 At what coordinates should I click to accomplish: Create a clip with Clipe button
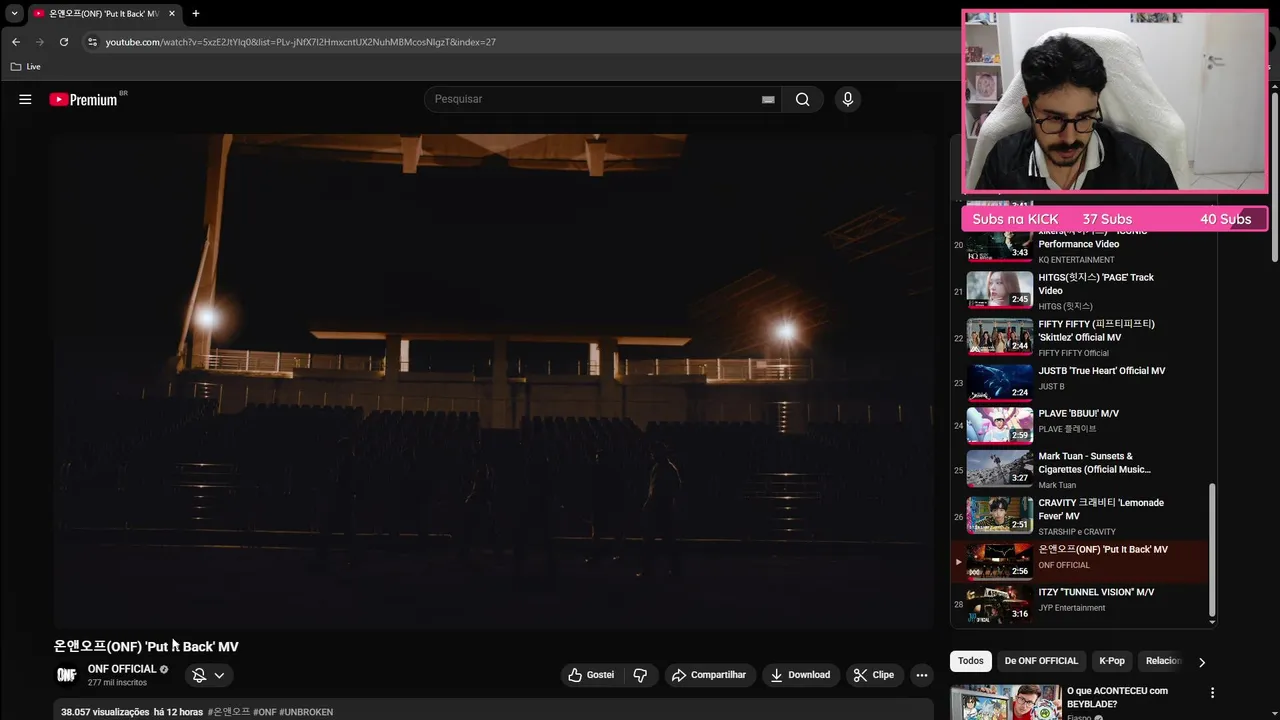pos(874,675)
